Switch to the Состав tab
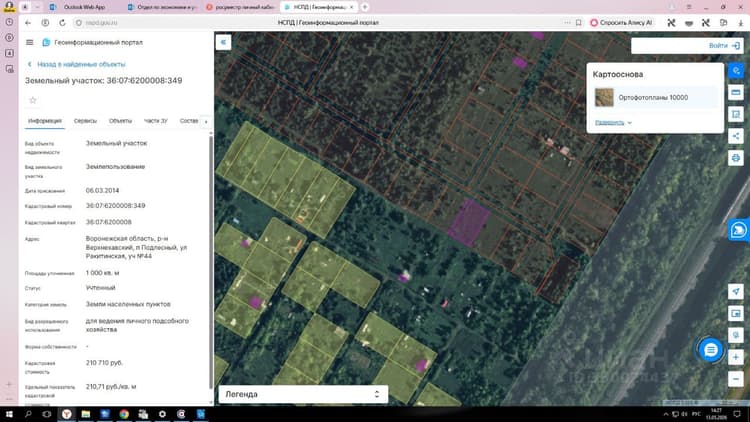 click(x=189, y=121)
